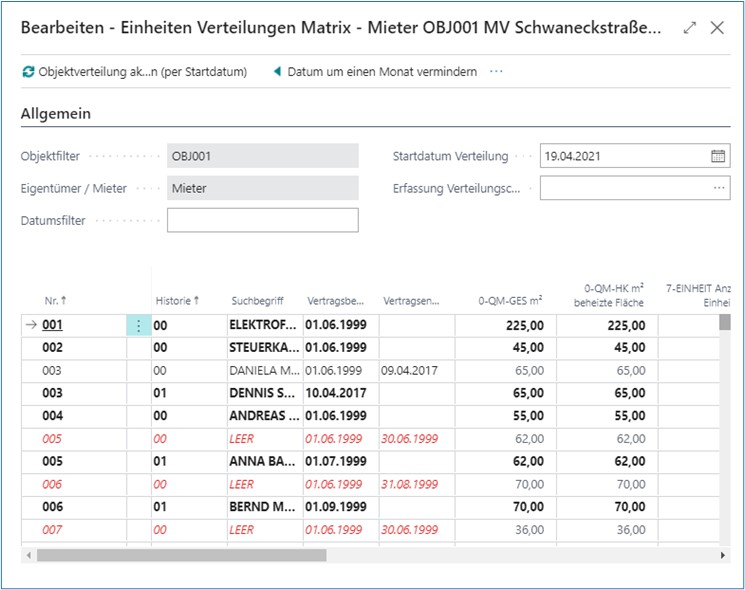Viewport: 745px width, 590px height.
Task: Open more actions ellipsis in the toolbar
Action: [497, 72]
